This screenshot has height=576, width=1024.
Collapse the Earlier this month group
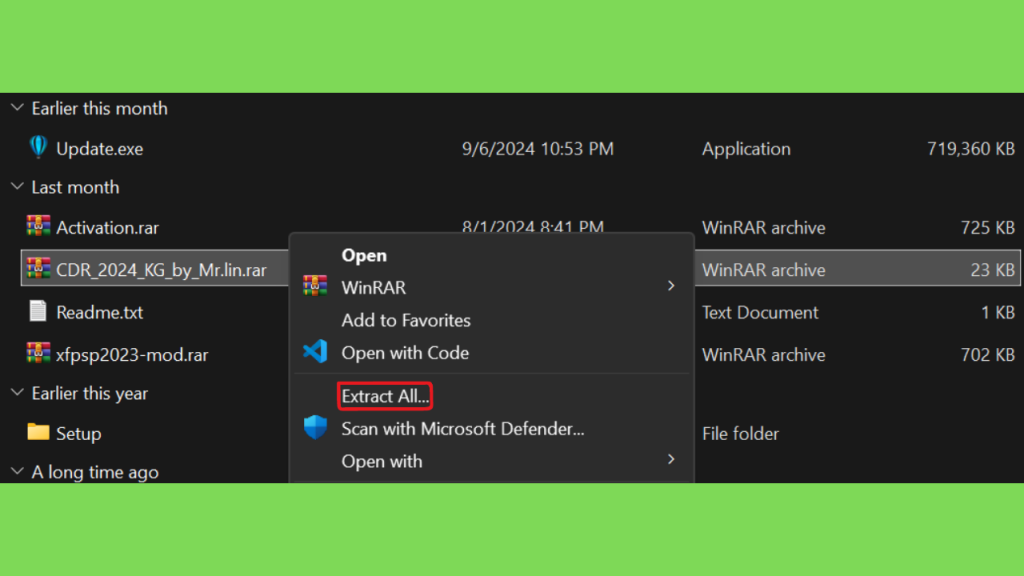coord(18,108)
